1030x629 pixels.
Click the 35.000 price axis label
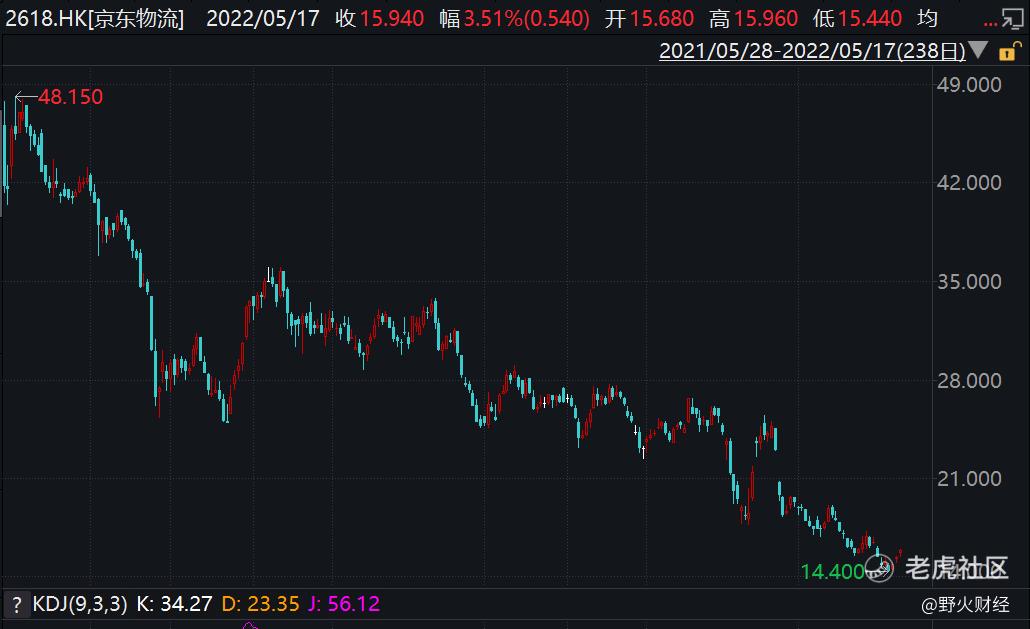(969, 282)
